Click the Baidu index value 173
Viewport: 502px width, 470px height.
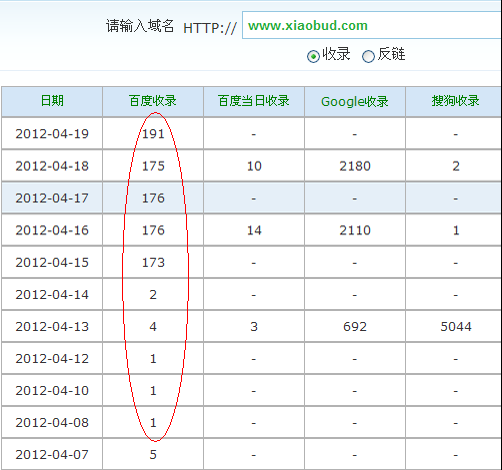(153, 262)
